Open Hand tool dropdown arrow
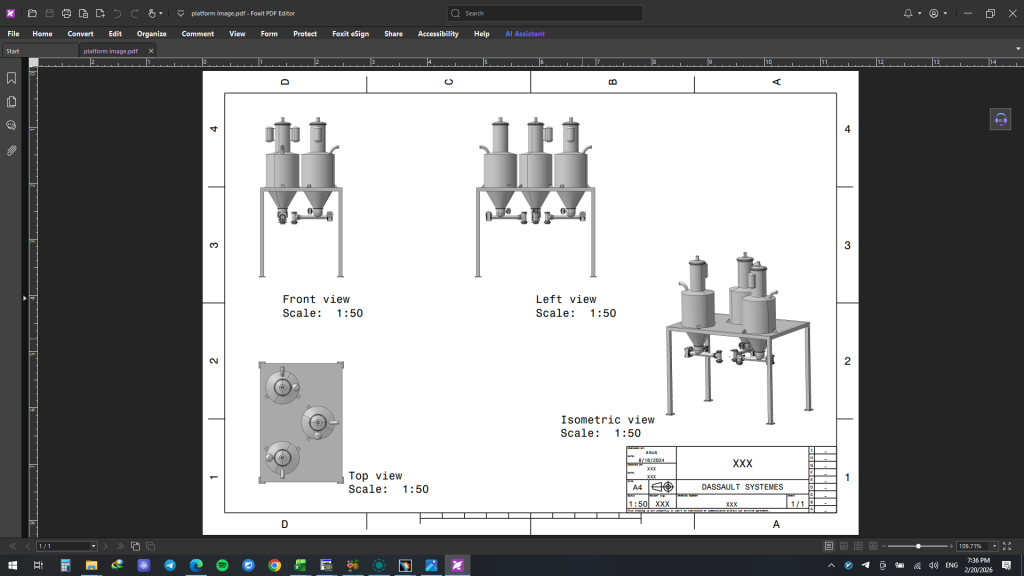Screen dimensions: 1024x576 (161, 13)
